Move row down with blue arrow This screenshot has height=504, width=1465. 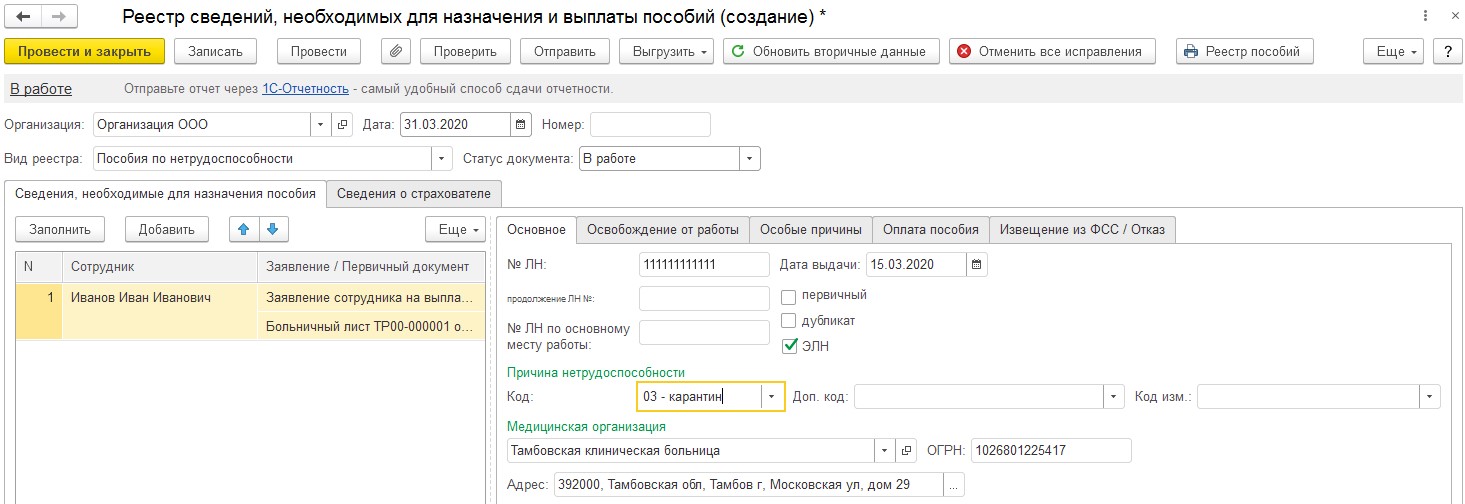tap(273, 229)
